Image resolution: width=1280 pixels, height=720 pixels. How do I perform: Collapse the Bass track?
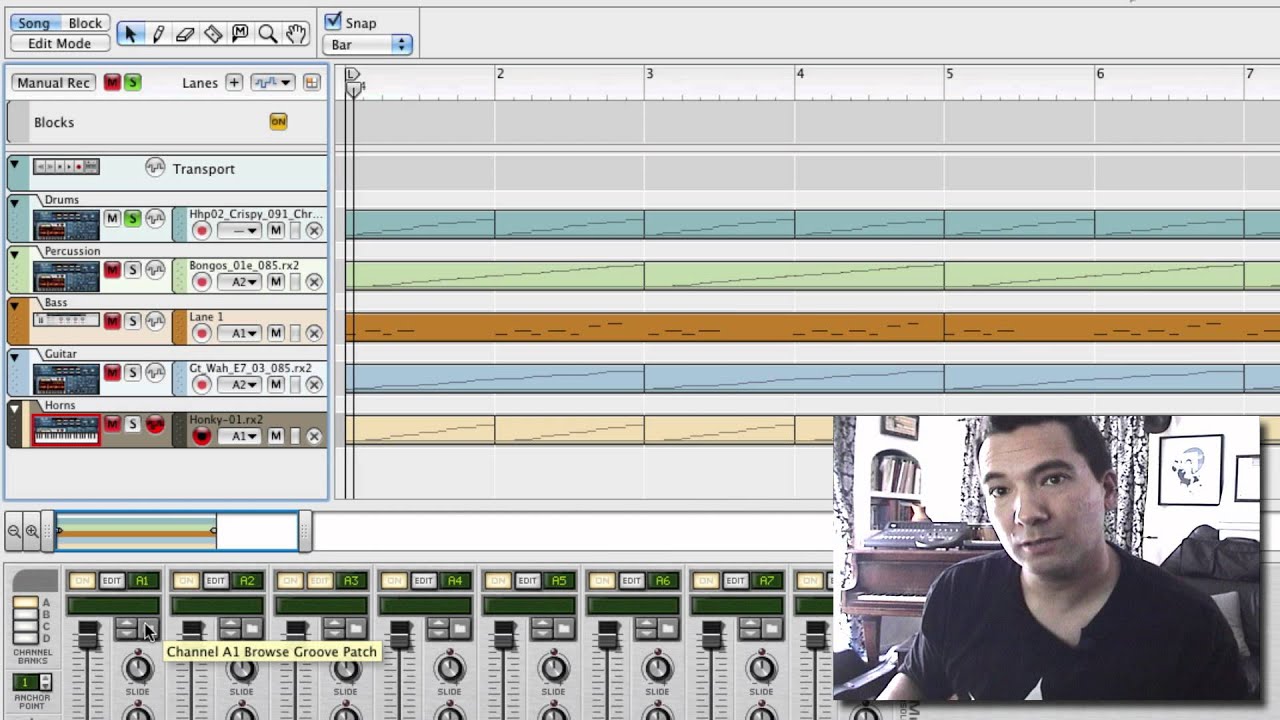coord(14,305)
